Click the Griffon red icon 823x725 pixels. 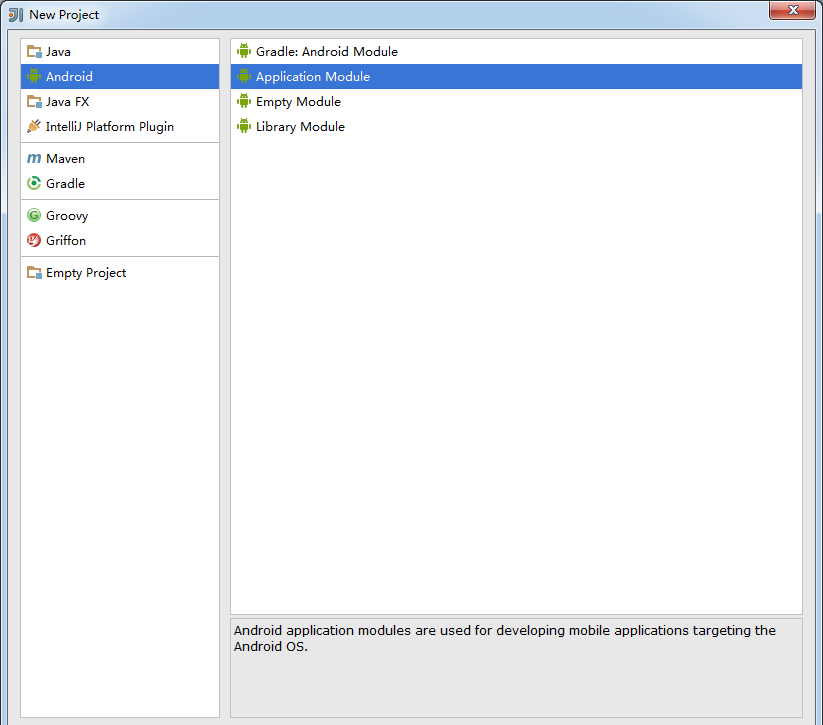click(34, 240)
